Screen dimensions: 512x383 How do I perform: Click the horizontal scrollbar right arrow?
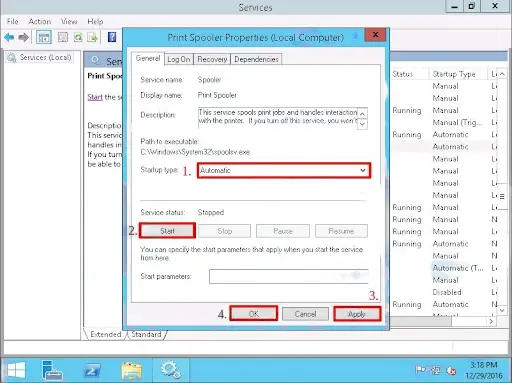491,321
